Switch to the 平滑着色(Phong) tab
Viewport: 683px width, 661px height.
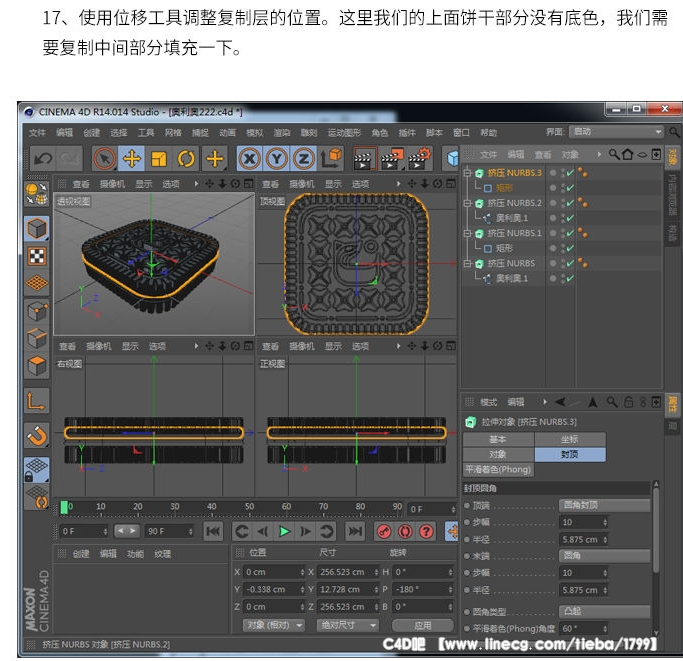click(x=498, y=469)
